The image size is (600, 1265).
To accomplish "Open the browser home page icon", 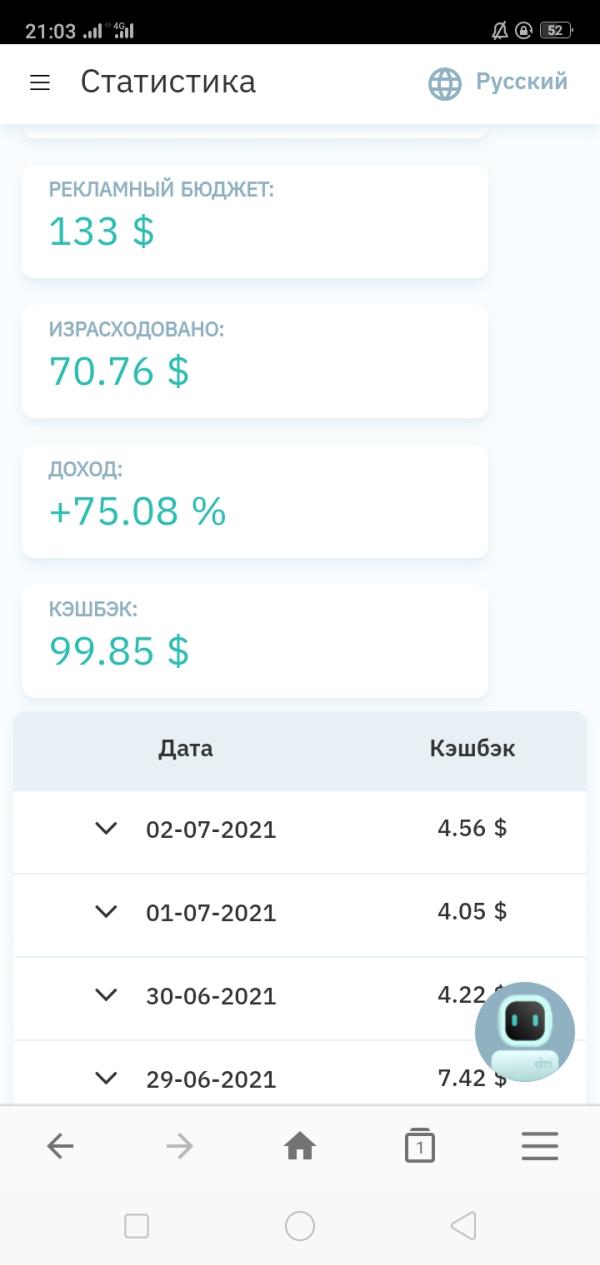I will pyautogui.click(x=300, y=1146).
